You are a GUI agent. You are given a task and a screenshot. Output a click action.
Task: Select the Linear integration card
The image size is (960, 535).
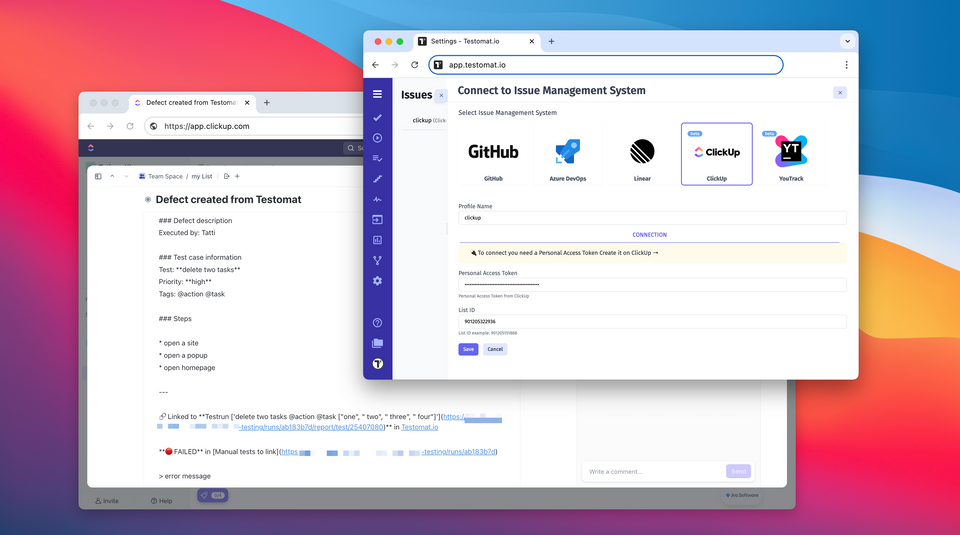tap(642, 154)
